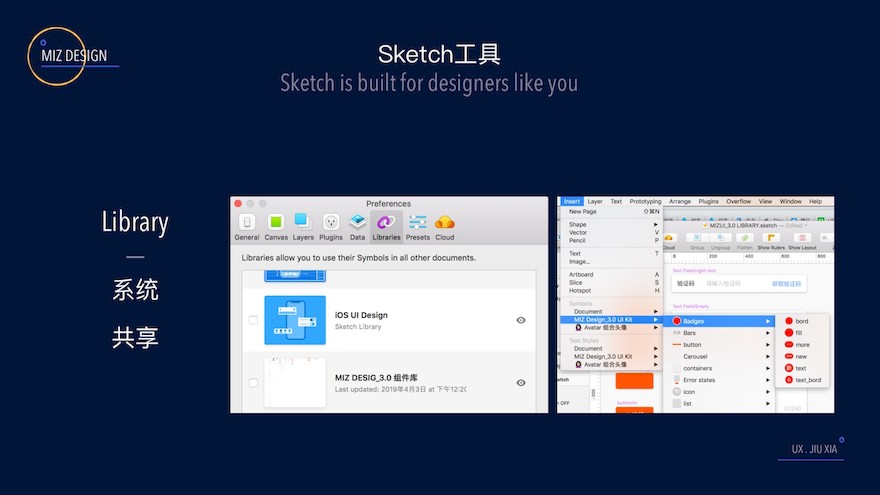The image size is (880, 495).
Task: Select highlighted MIZ Design_3.0 UI Kit under Symbols
Action: tap(612, 319)
